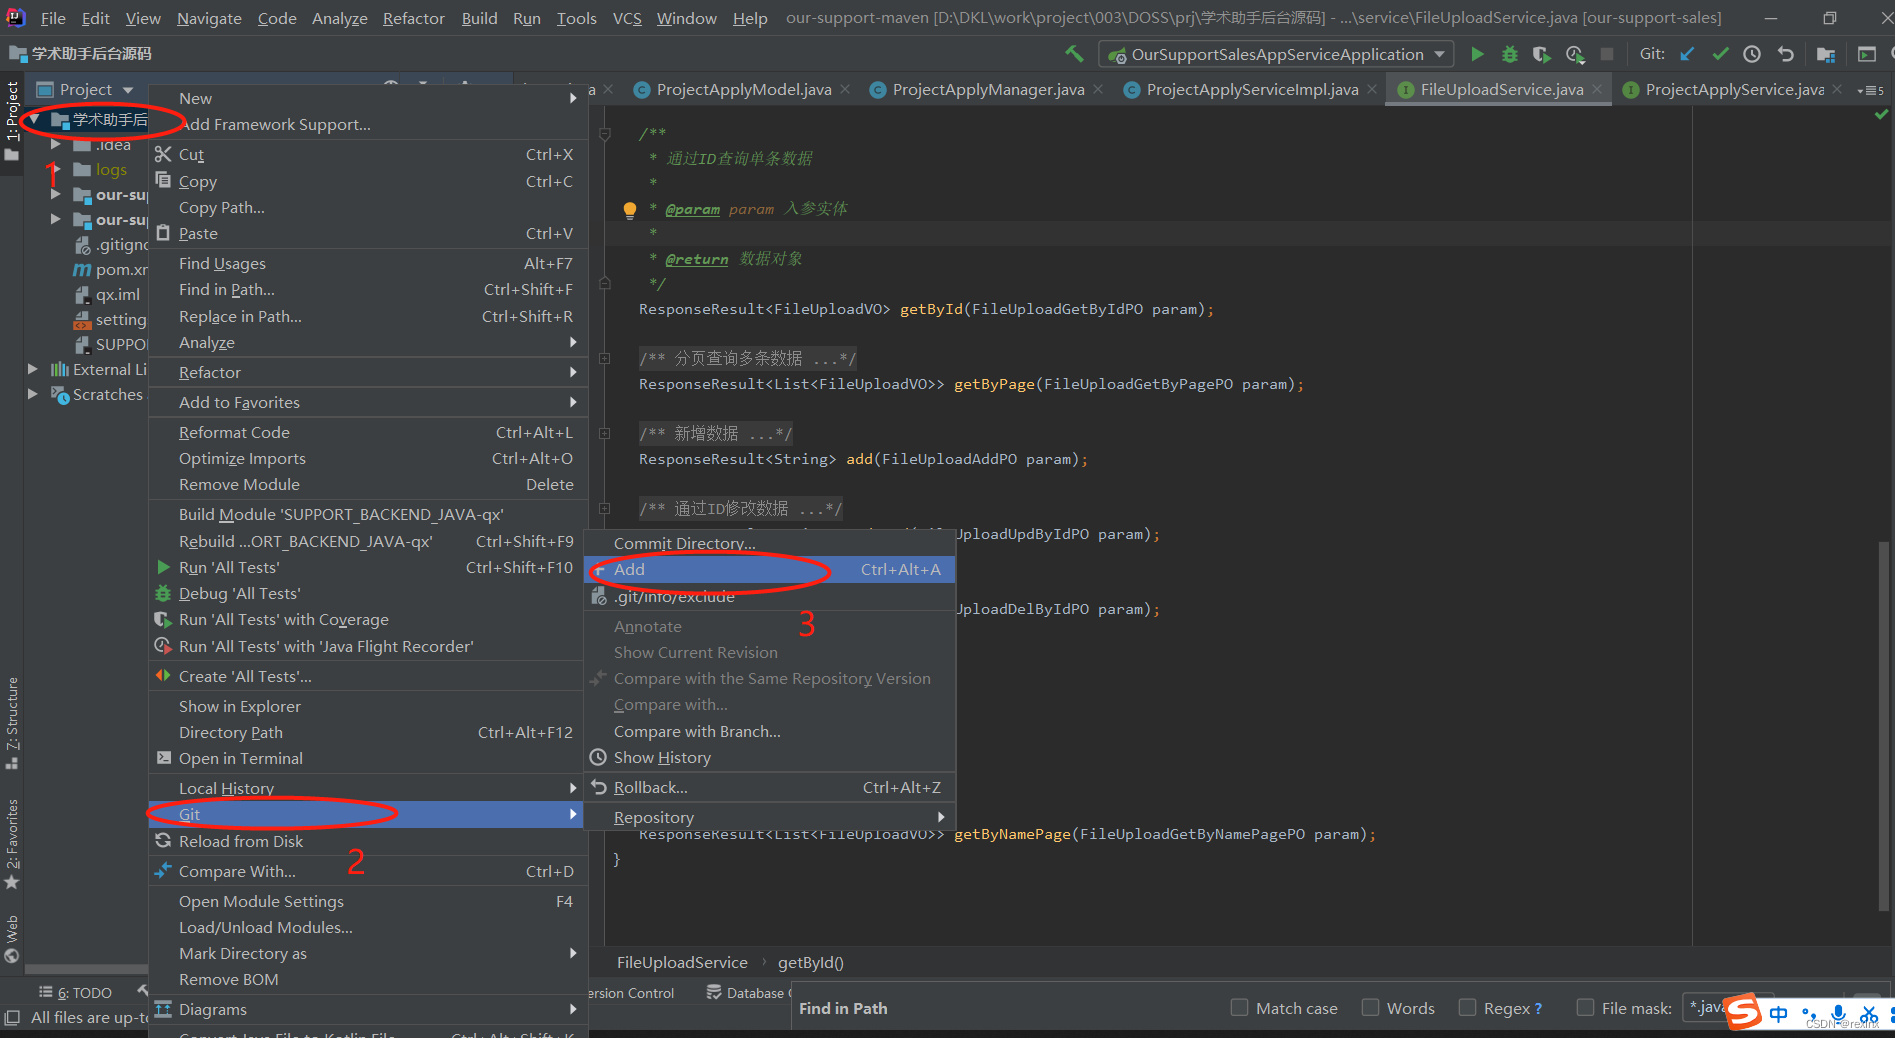Click the Run with Coverage icon
Viewport: 1895px width, 1038px height.
pyautogui.click(x=1541, y=54)
